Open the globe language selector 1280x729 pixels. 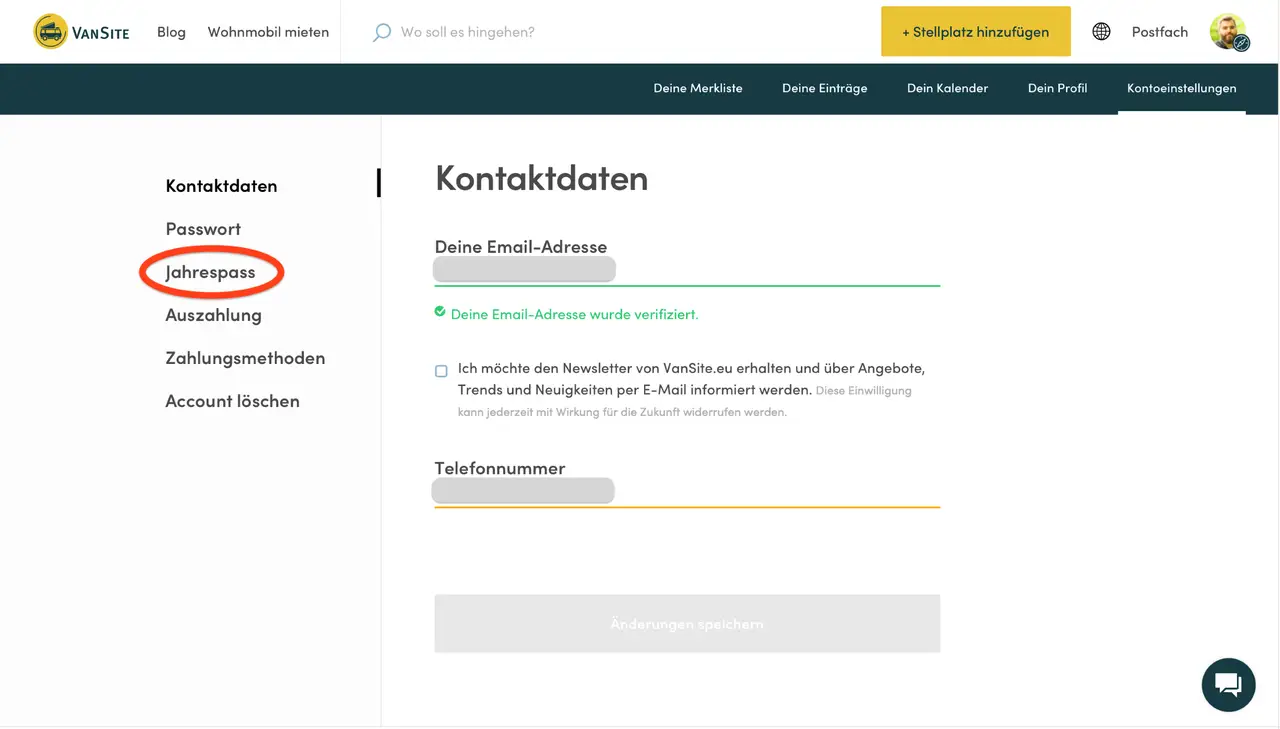tap(1101, 32)
